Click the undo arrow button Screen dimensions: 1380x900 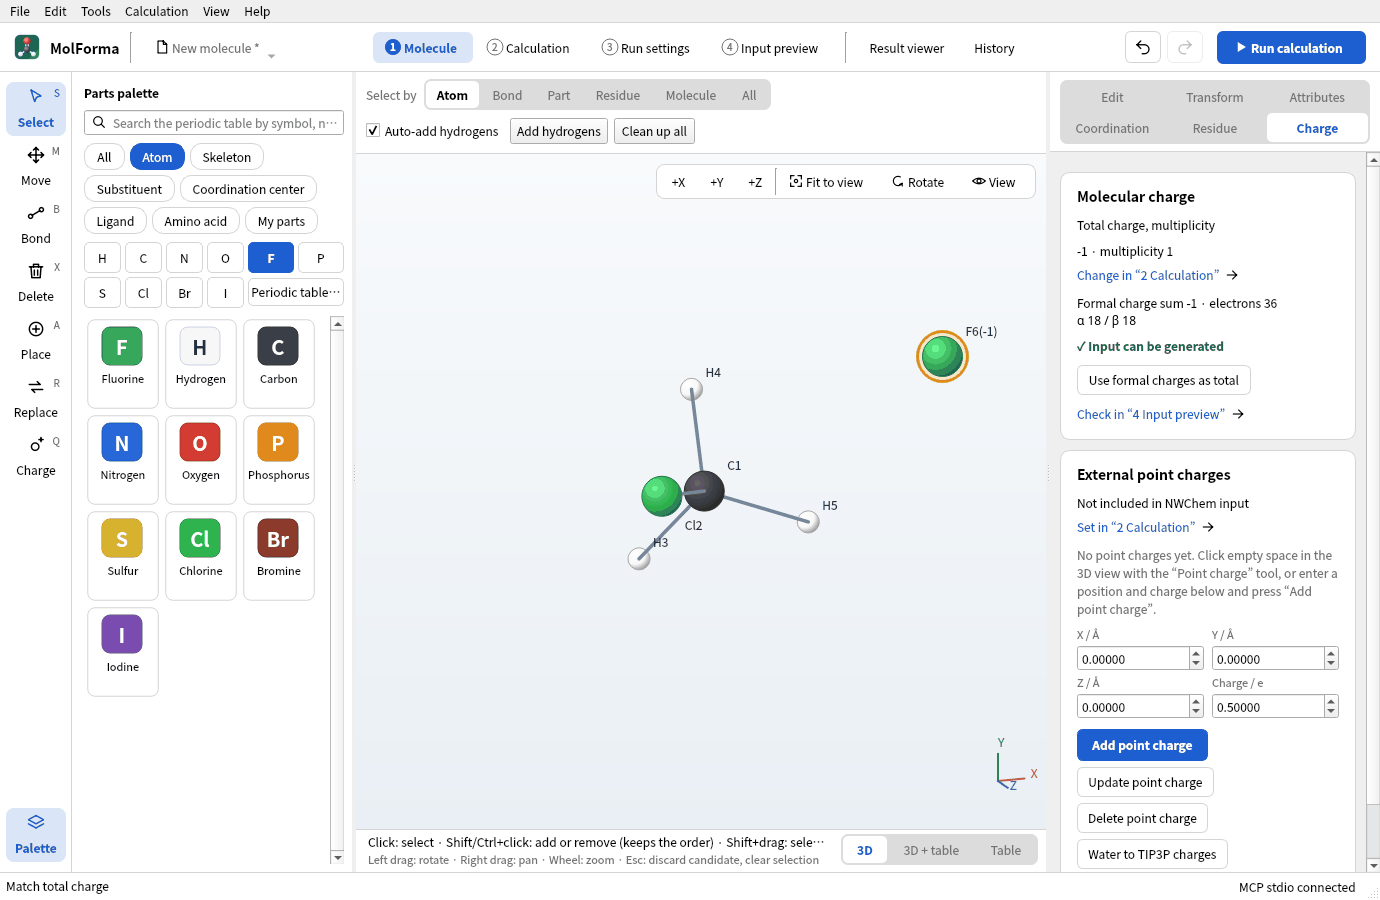[x=1143, y=47]
